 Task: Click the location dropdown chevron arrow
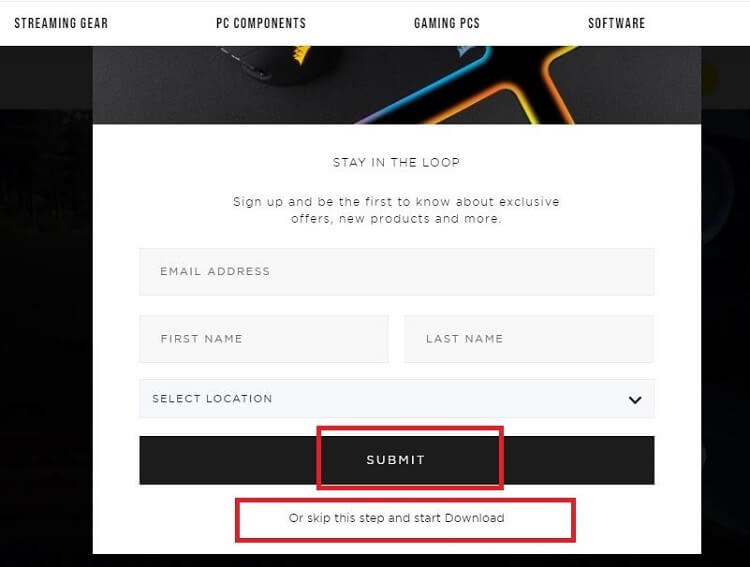pos(634,399)
